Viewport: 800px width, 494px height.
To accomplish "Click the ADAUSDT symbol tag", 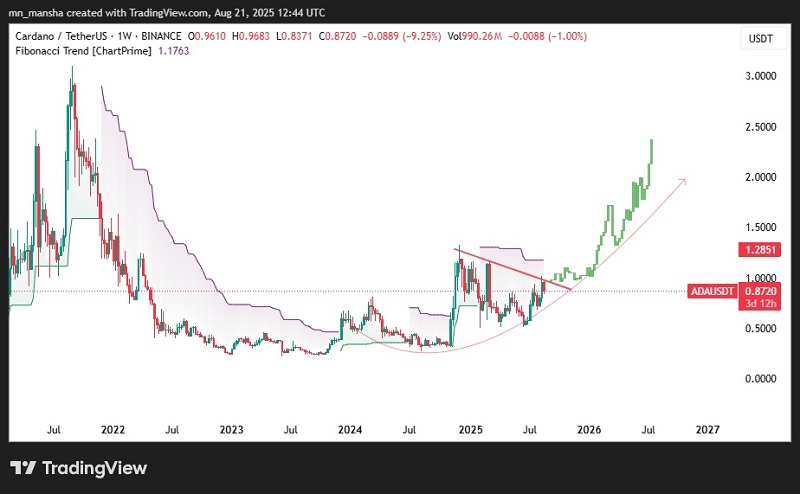I will (x=714, y=291).
